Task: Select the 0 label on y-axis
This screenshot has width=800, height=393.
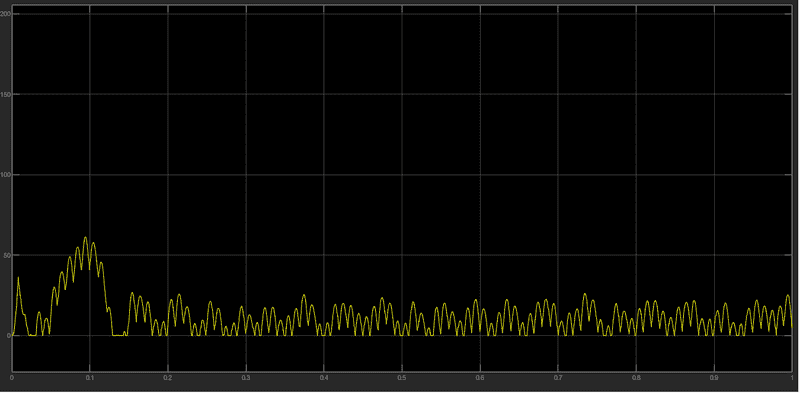Action: tap(8, 336)
